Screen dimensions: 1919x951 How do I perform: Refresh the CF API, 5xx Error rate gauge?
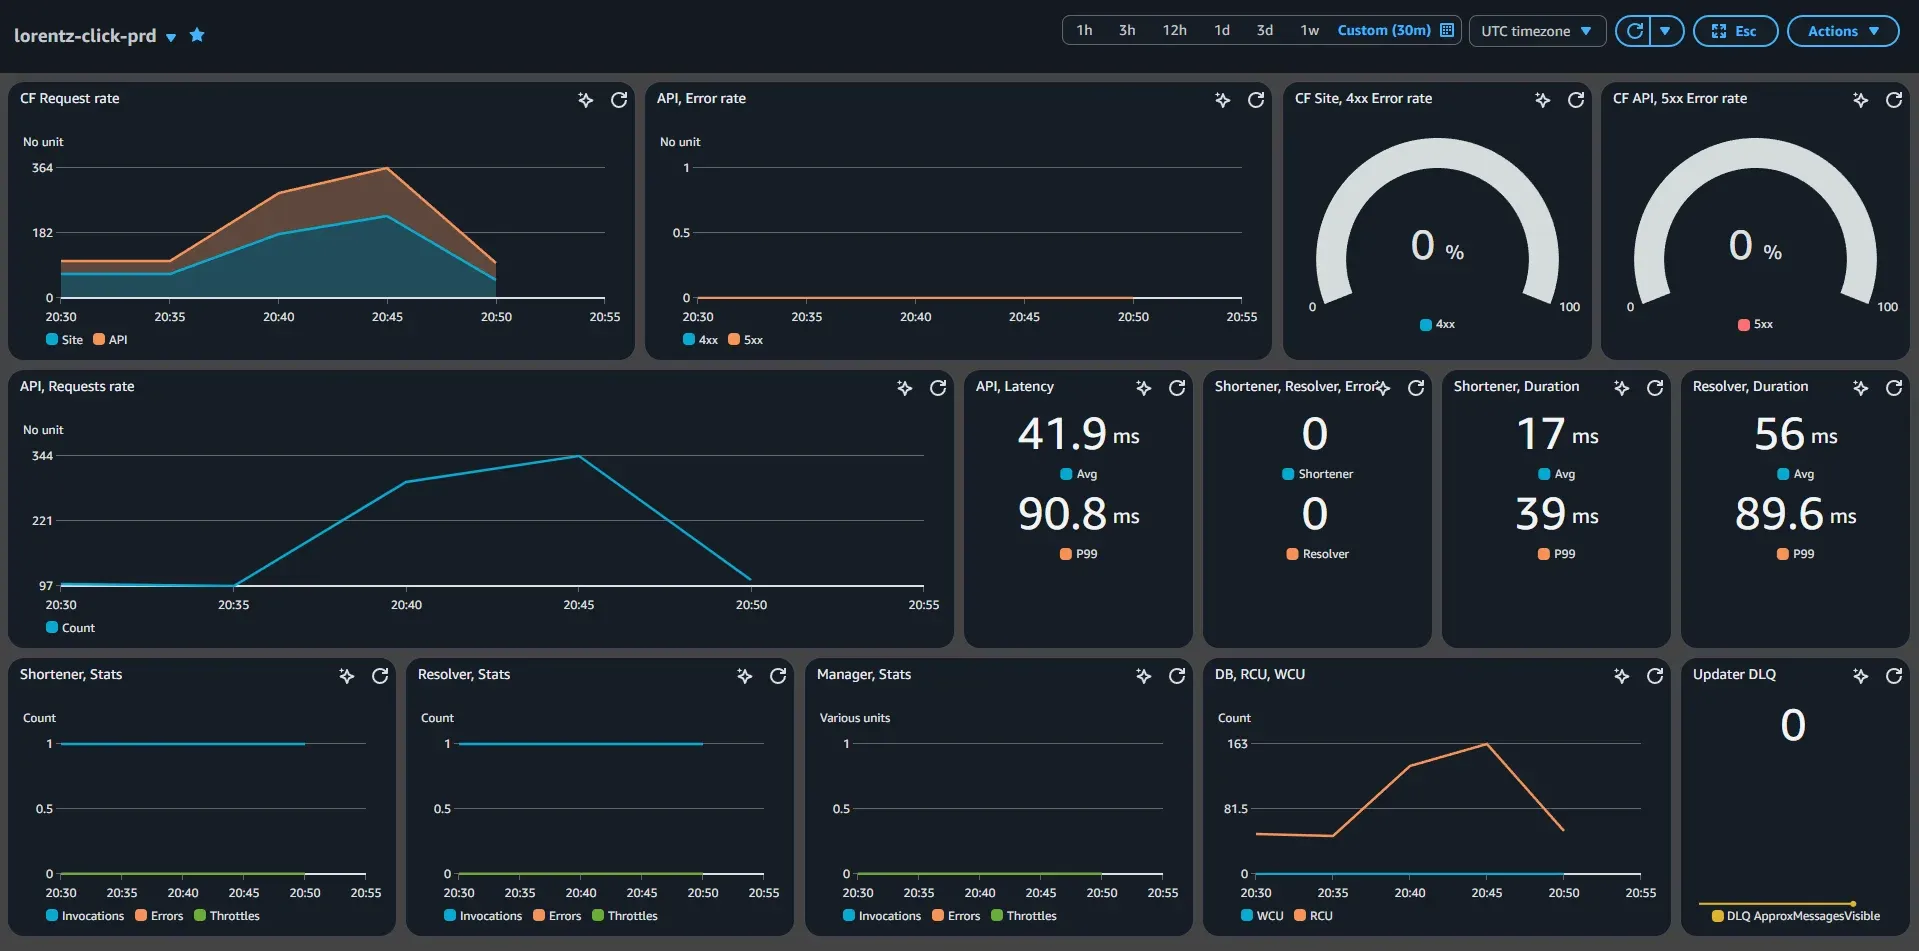coord(1894,100)
